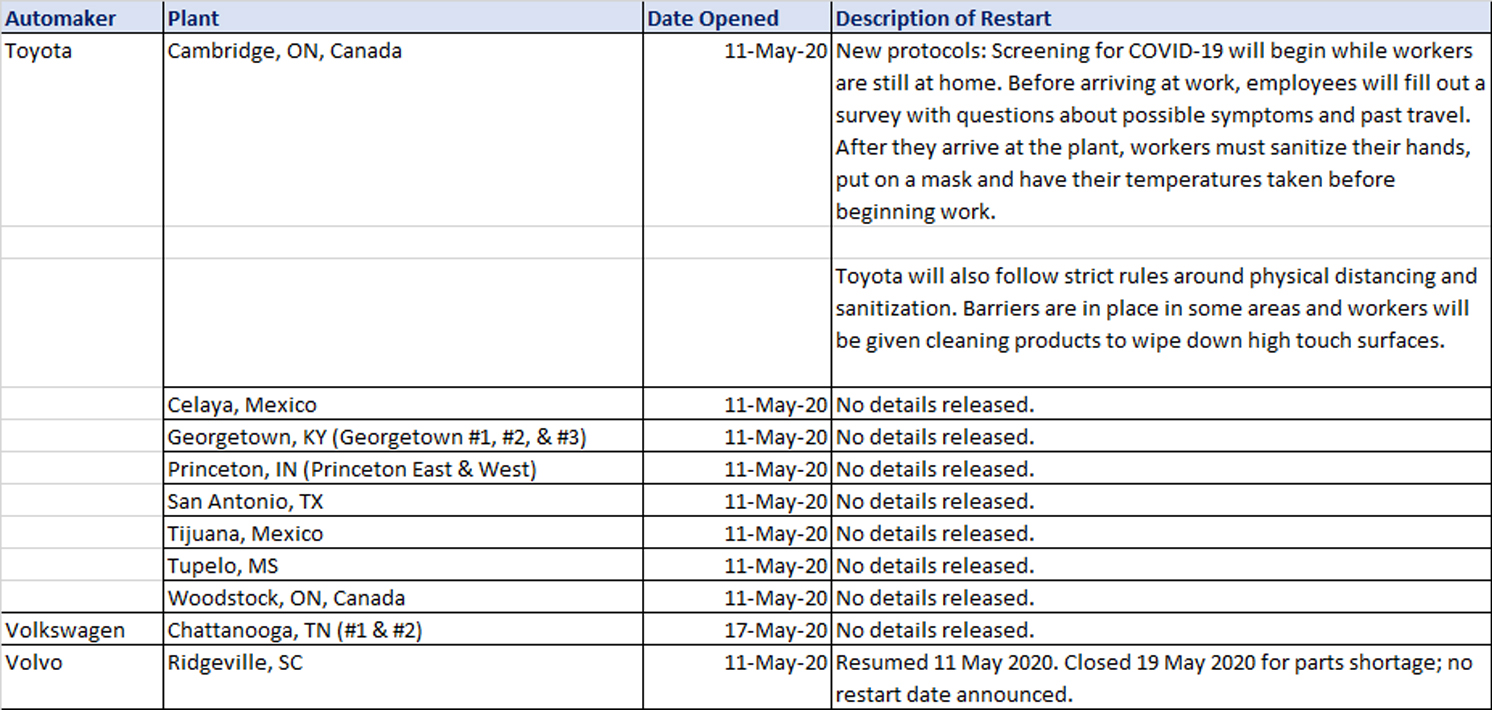Select the "Toyota" automaker cell
Image resolution: width=1492 pixels, height=710 pixels.
click(39, 51)
